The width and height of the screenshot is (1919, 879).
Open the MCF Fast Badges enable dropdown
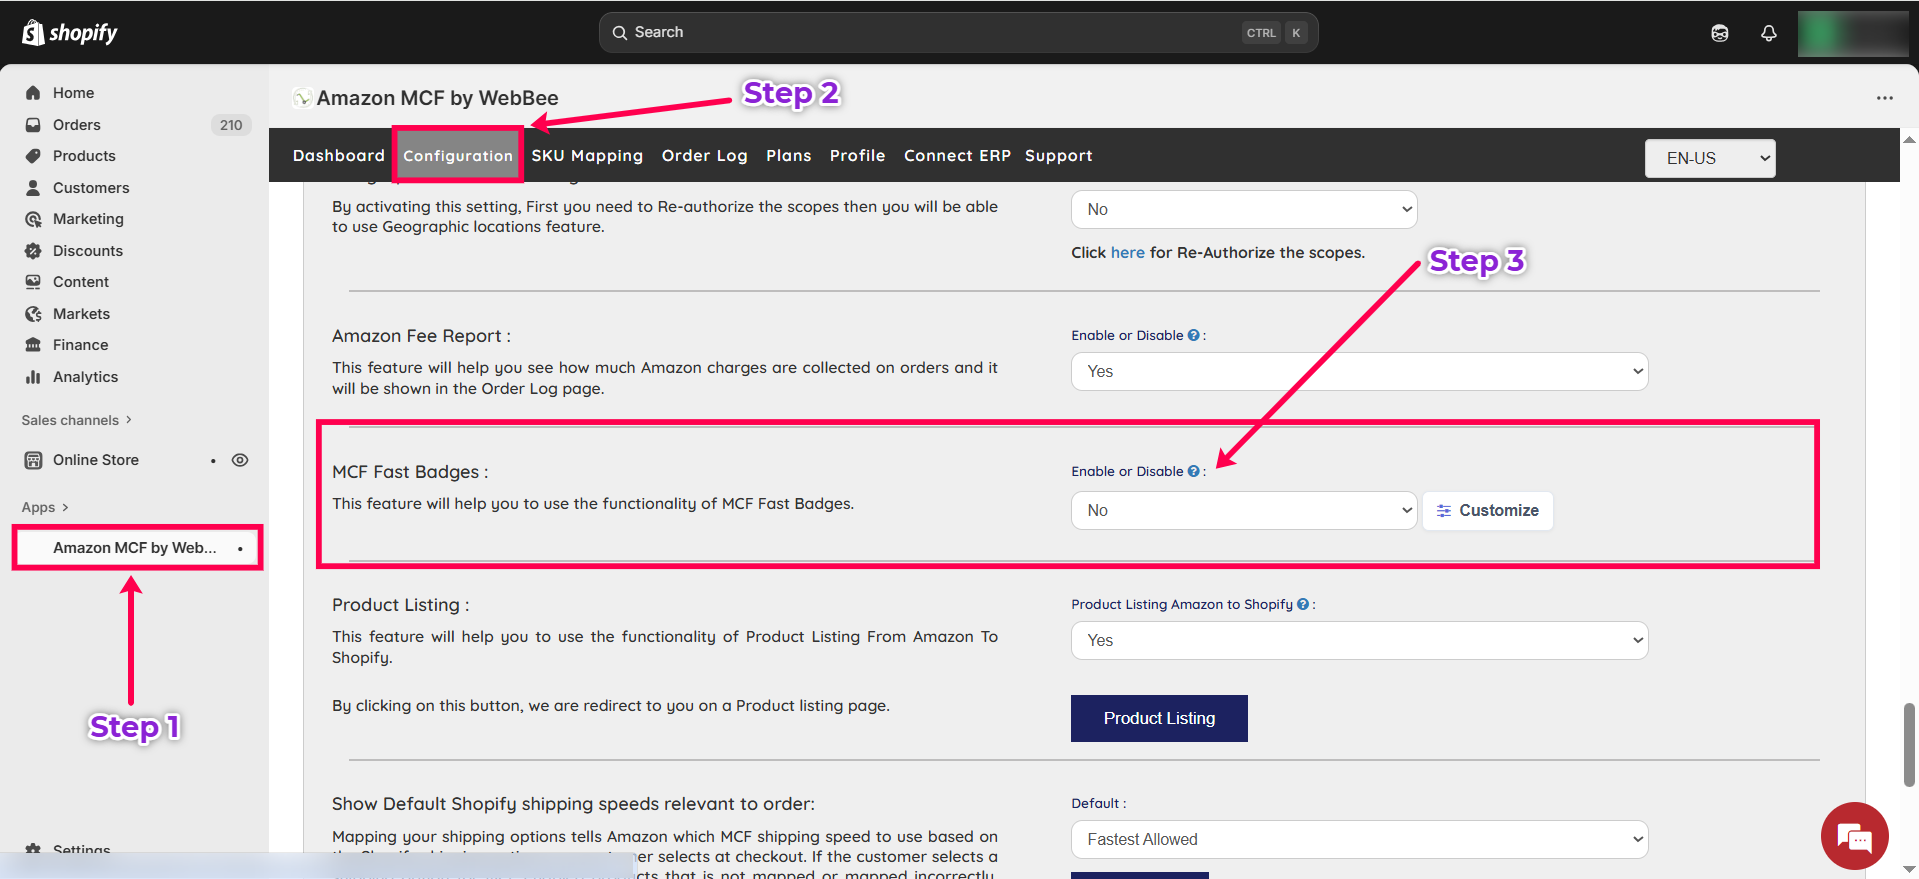tap(1243, 511)
